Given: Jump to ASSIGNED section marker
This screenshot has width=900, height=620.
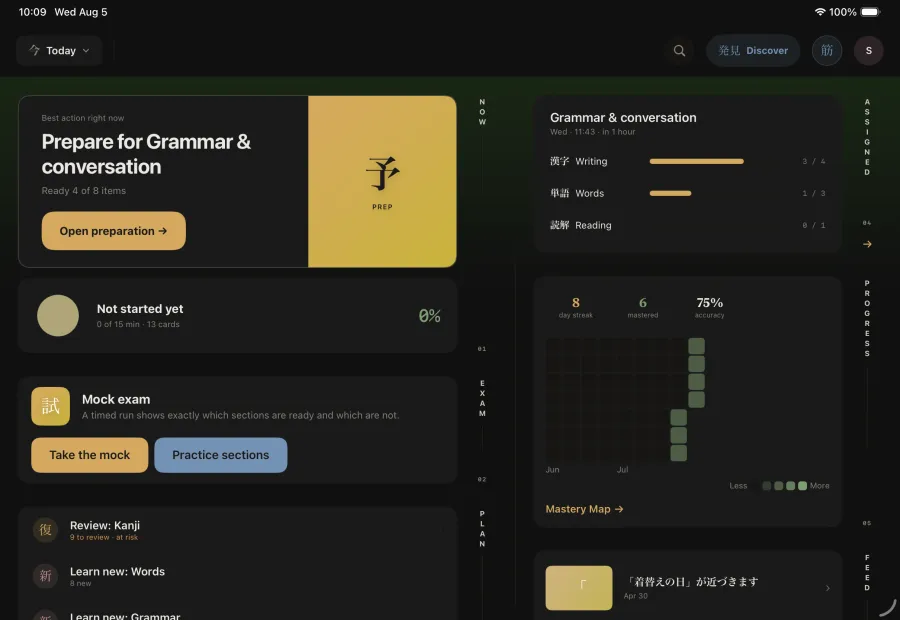Looking at the screenshot, I should (x=867, y=137).
